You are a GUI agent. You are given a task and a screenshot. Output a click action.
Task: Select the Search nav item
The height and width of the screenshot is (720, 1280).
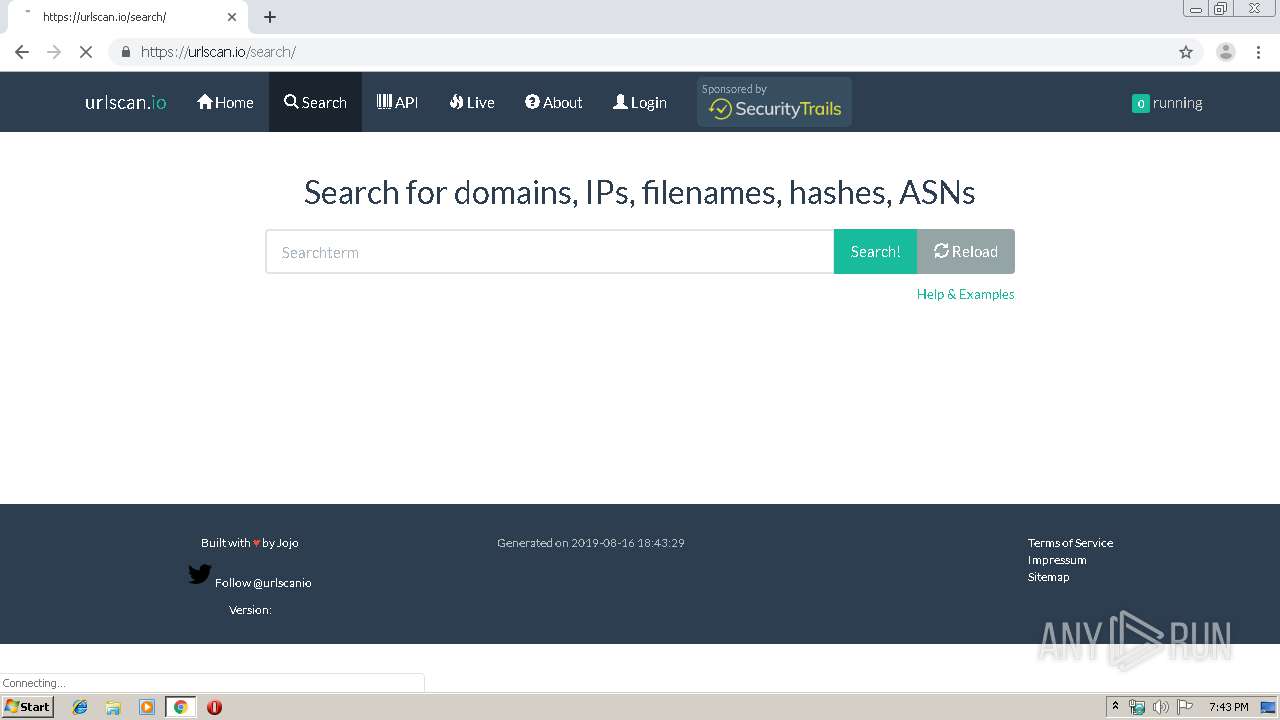pos(315,102)
